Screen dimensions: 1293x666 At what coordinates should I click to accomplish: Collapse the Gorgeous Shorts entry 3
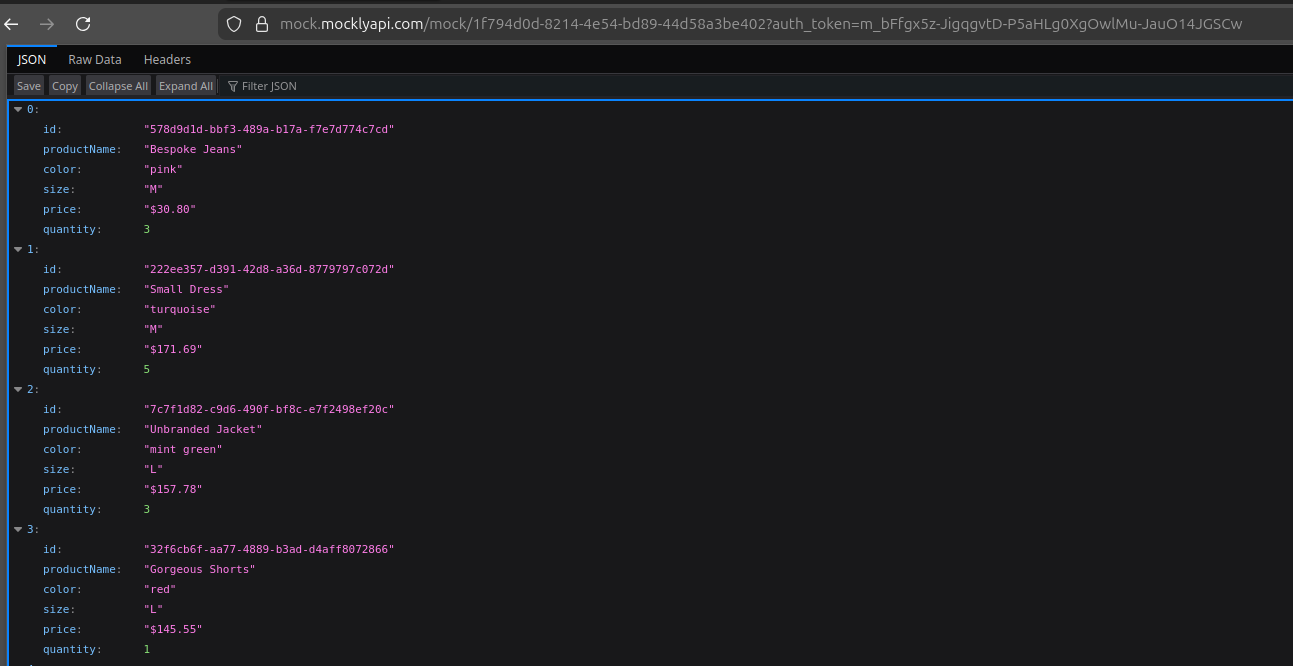(x=17, y=528)
